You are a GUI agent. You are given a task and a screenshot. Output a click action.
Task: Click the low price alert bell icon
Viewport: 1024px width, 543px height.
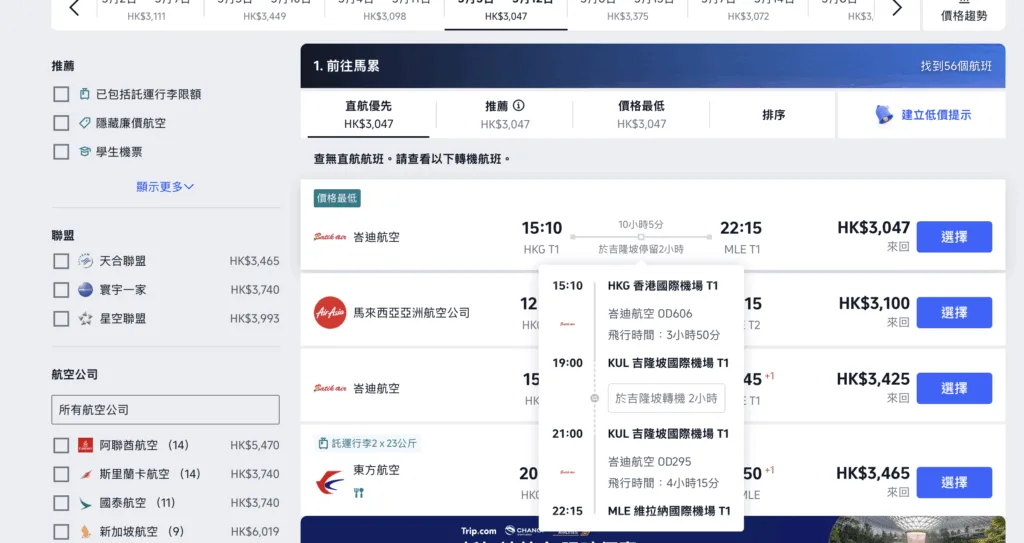coord(884,115)
